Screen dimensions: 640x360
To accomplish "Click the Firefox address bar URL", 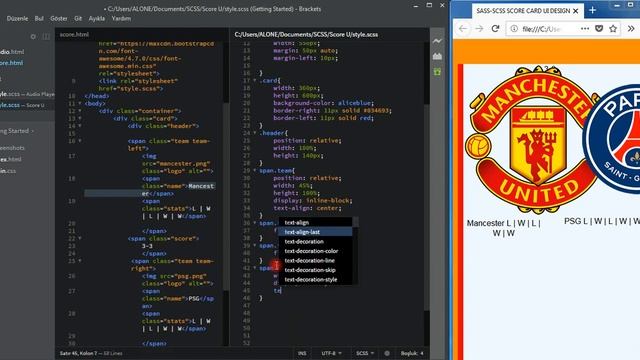I will [x=542, y=29].
